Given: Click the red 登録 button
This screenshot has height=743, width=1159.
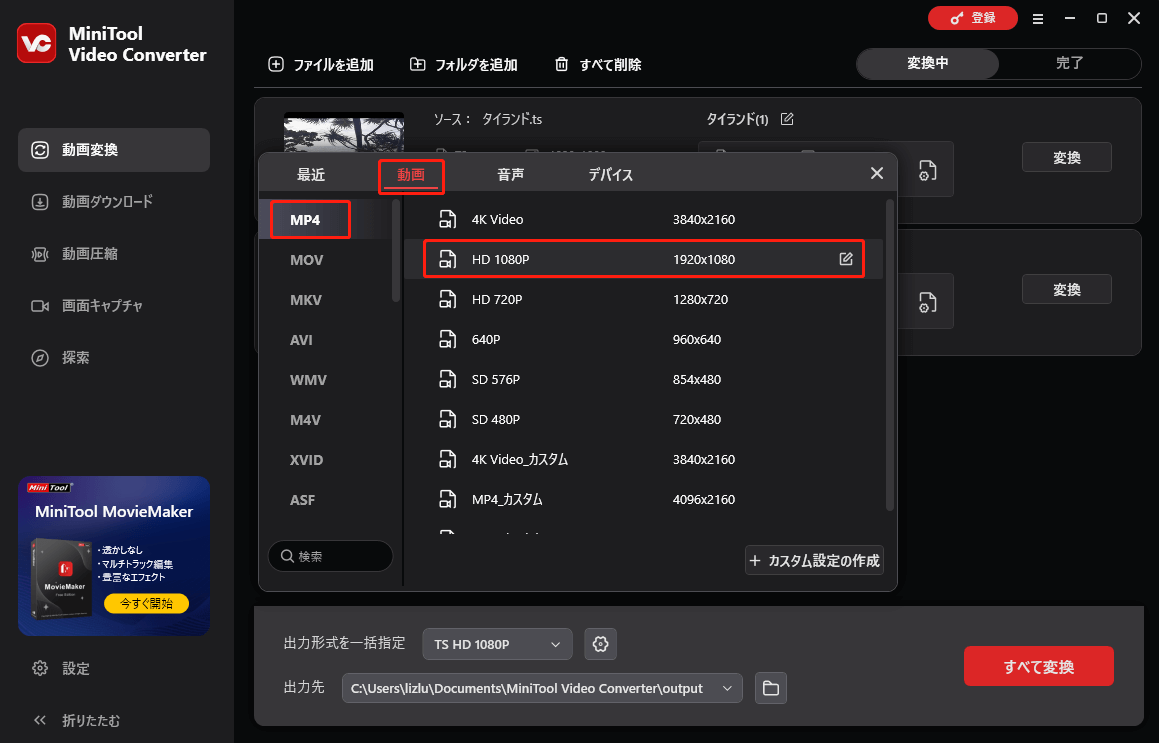Looking at the screenshot, I should pyautogui.click(x=973, y=18).
